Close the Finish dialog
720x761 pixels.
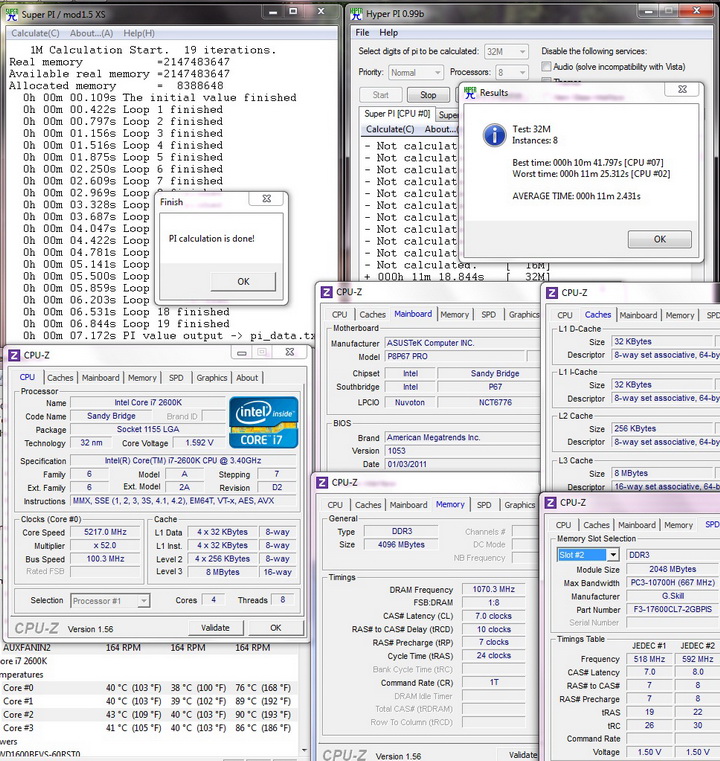pos(266,199)
